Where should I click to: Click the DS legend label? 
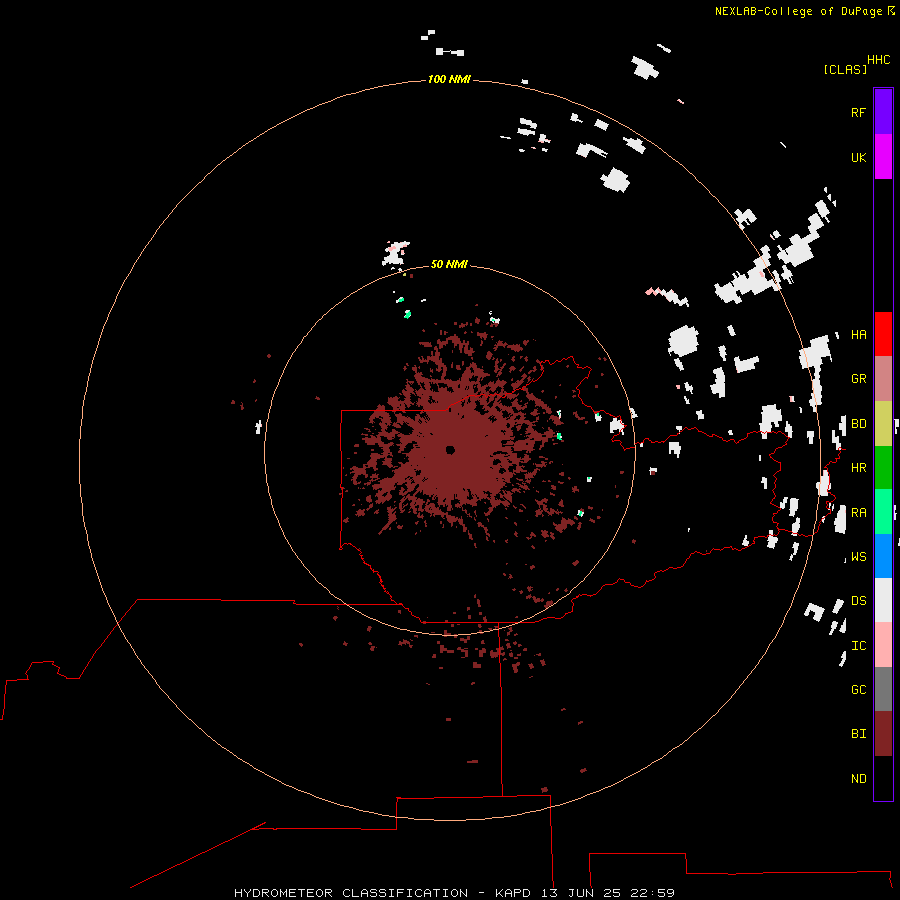tap(858, 600)
